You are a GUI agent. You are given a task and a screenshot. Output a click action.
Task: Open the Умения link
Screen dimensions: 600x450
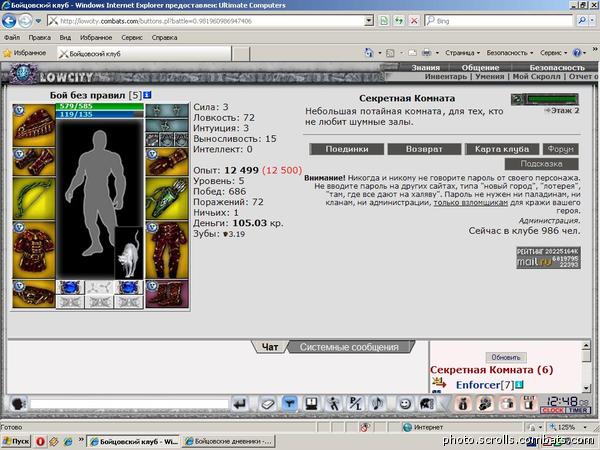(489, 77)
